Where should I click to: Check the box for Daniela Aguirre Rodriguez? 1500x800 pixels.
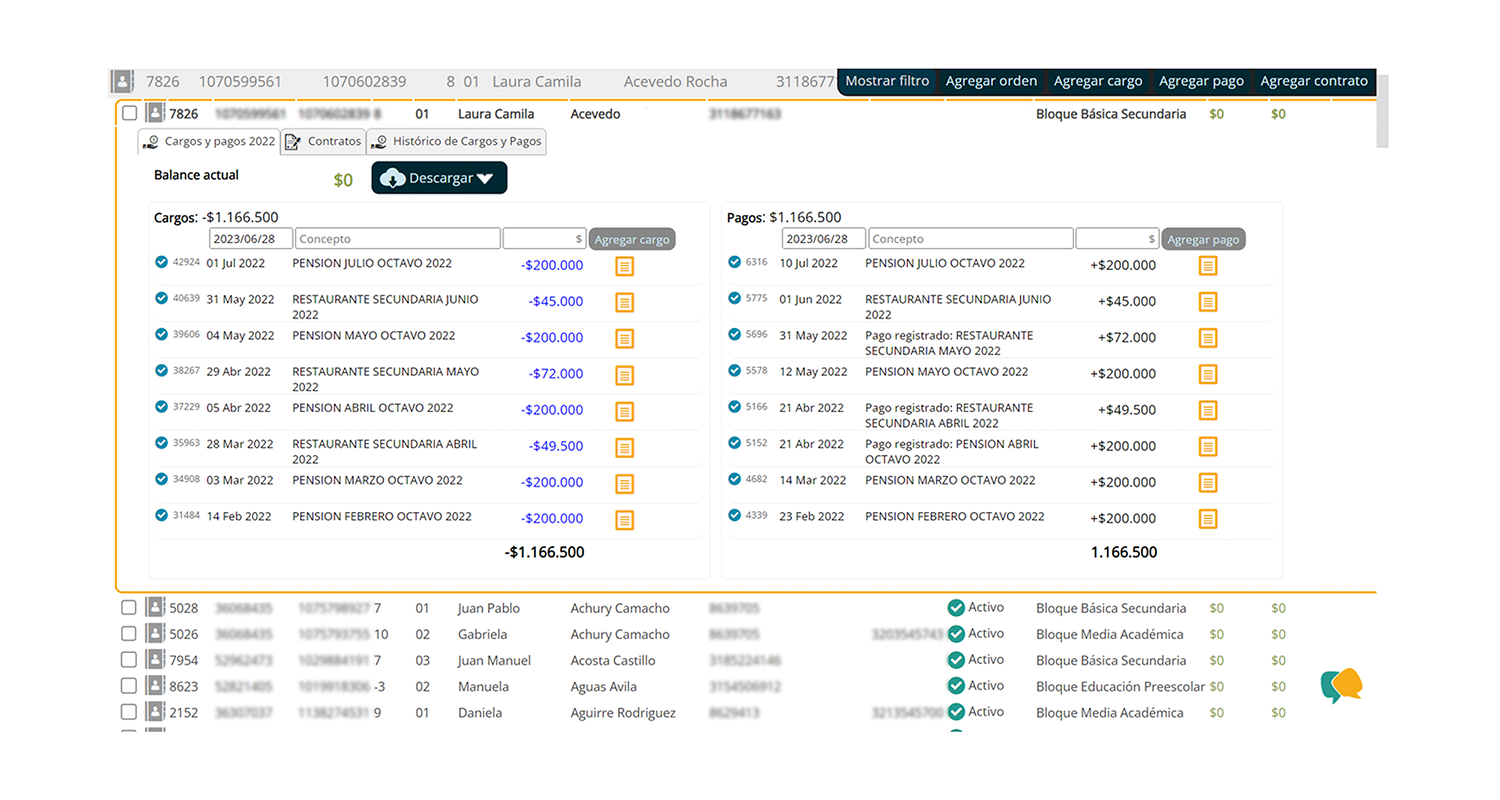coord(129,712)
